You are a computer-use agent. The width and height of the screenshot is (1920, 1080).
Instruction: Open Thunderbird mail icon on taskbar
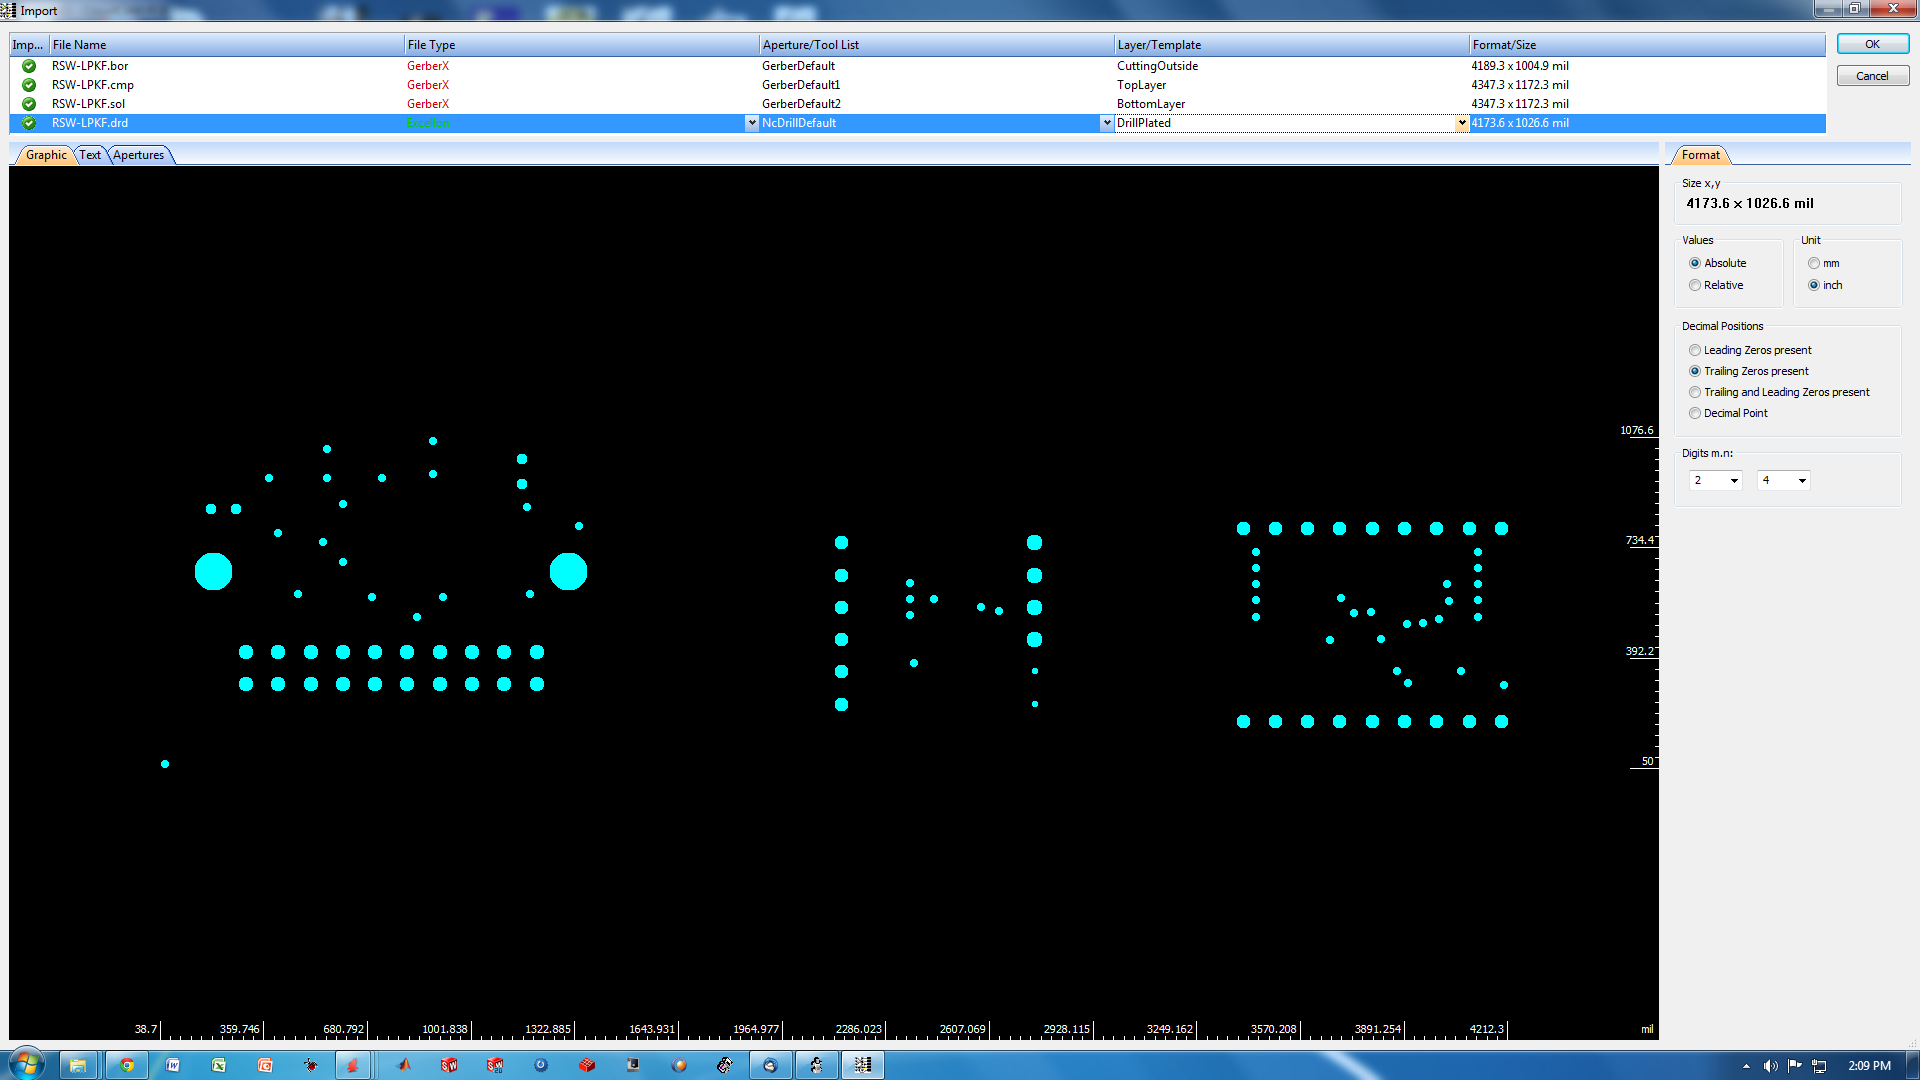click(x=771, y=1065)
